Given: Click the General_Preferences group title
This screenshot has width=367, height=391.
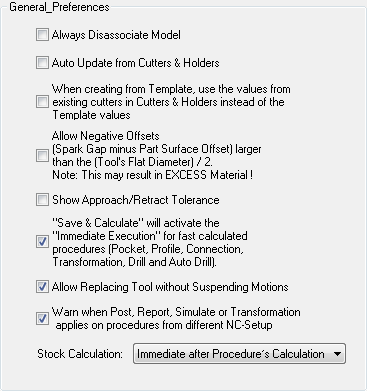Looking at the screenshot, I should (x=59, y=7).
